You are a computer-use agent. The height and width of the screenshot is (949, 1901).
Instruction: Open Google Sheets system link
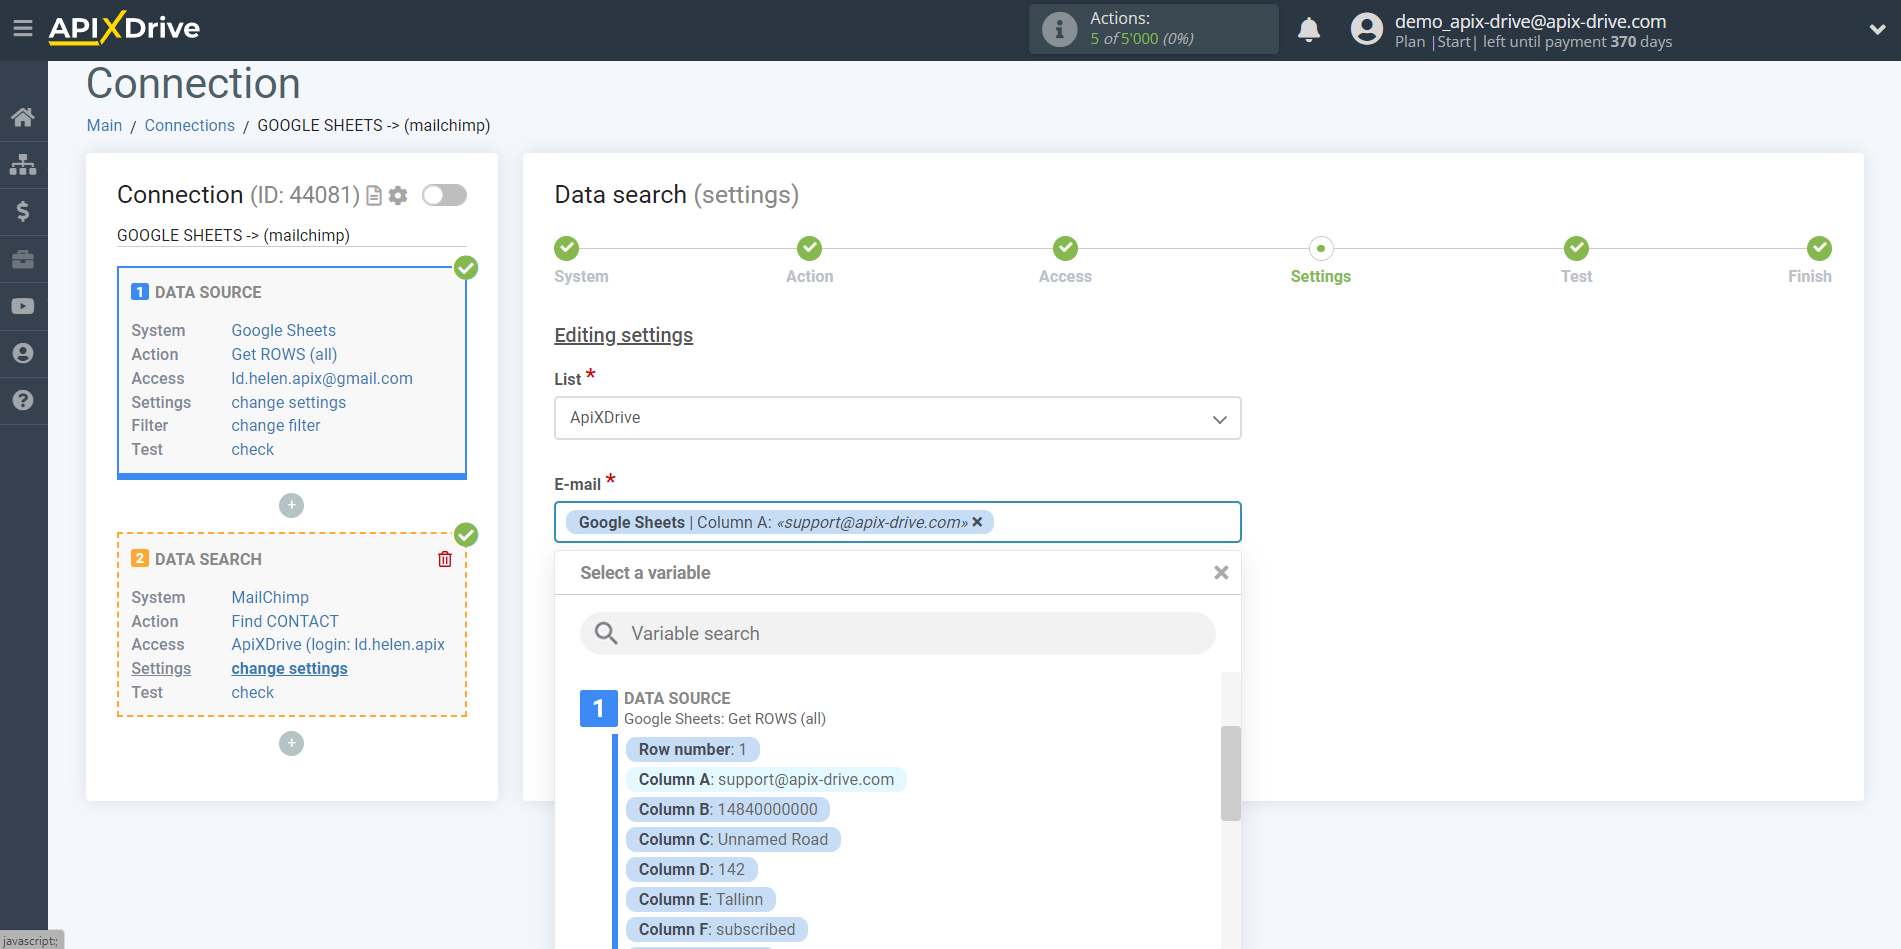[283, 330]
